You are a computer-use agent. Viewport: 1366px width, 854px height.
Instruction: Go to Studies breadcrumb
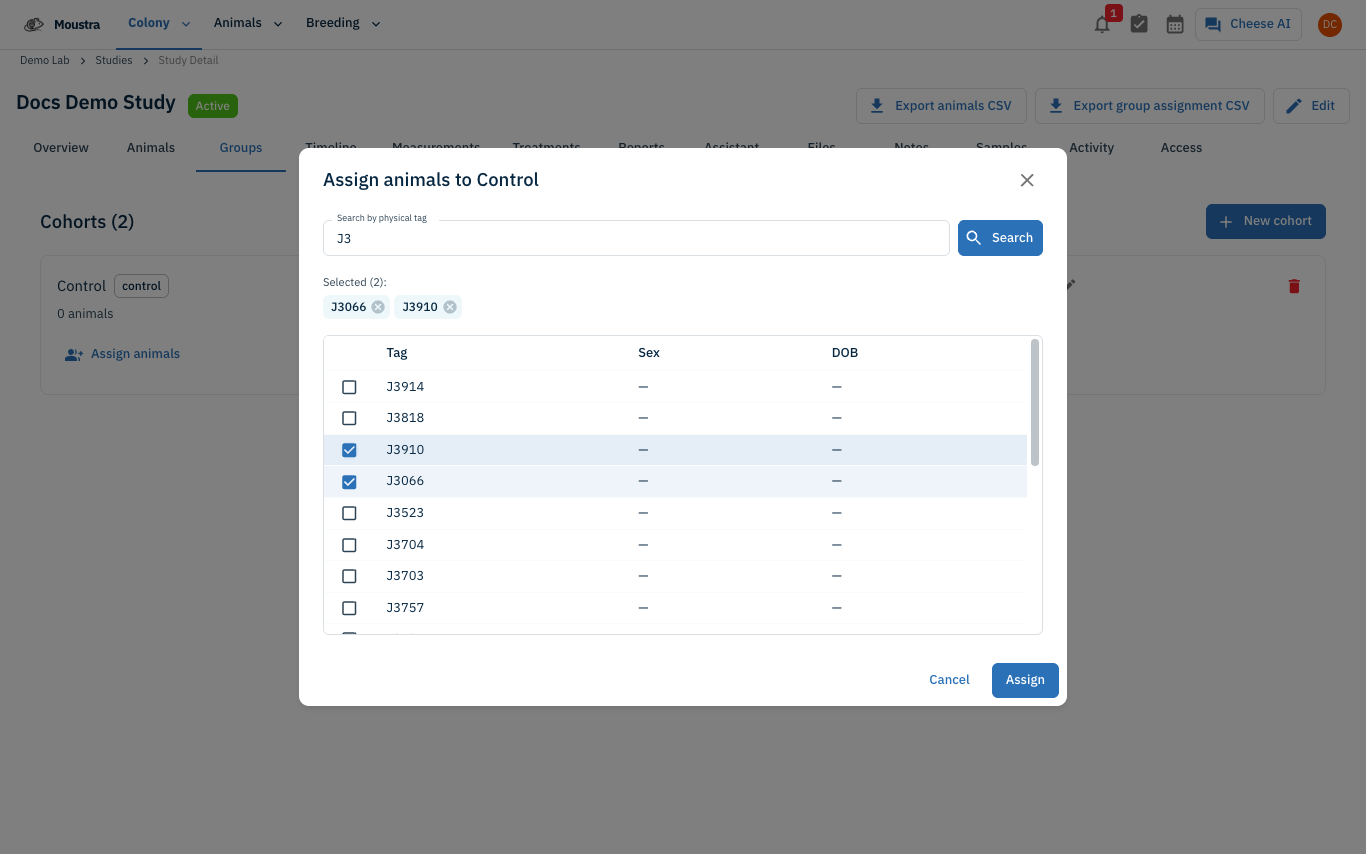coord(114,60)
